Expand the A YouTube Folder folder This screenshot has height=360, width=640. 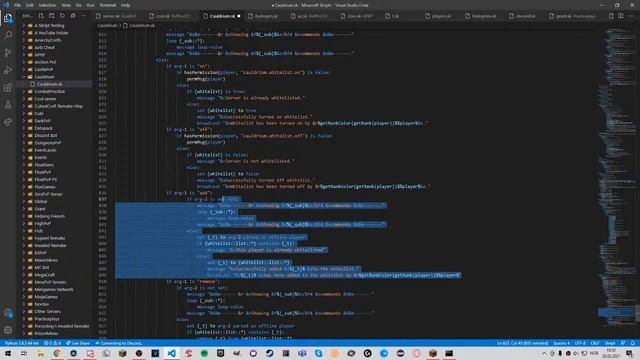click(51, 33)
